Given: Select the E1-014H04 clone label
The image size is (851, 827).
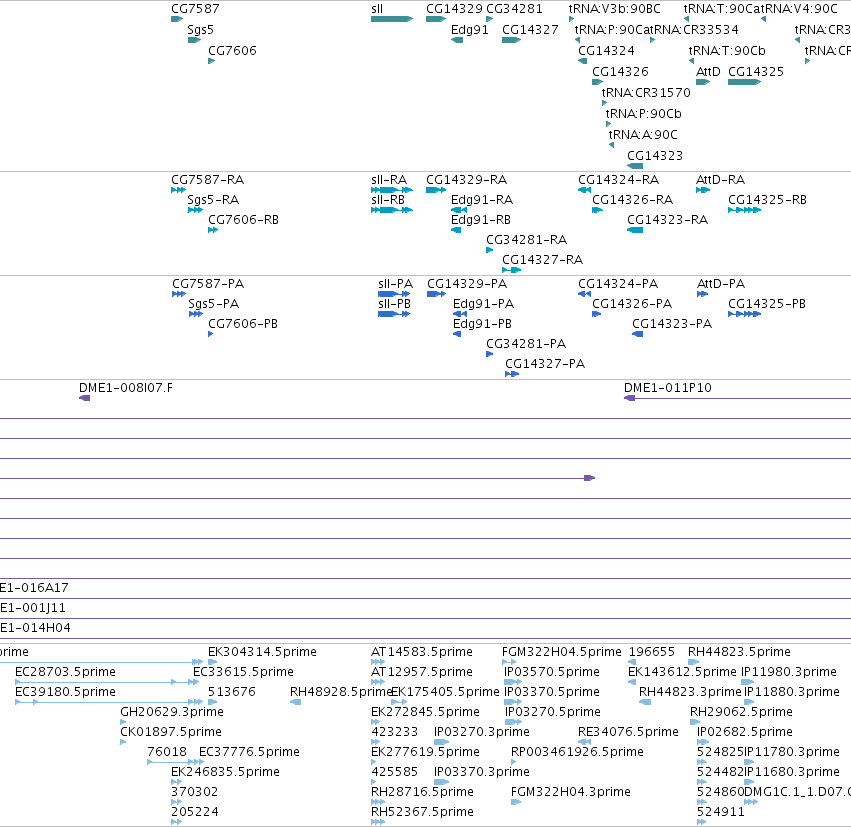Looking at the screenshot, I should click(35, 628).
